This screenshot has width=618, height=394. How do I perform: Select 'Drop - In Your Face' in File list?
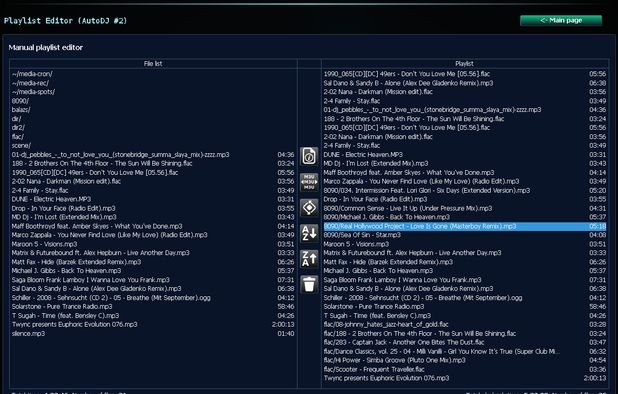(x=153, y=208)
